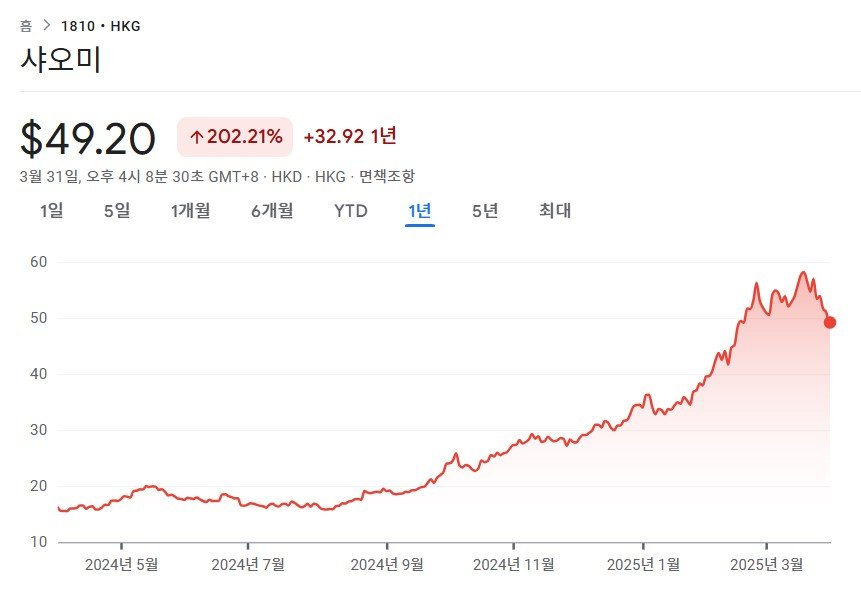Show the 최대 full history range
The height and width of the screenshot is (598, 861).
pos(555,211)
